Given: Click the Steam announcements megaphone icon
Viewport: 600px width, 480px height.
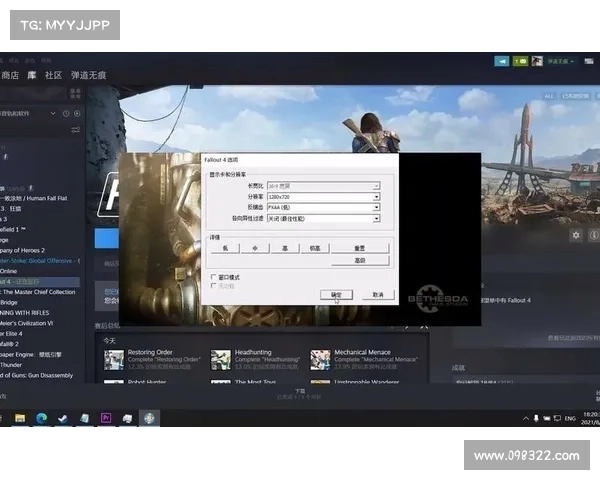Looking at the screenshot, I should tap(501, 61).
